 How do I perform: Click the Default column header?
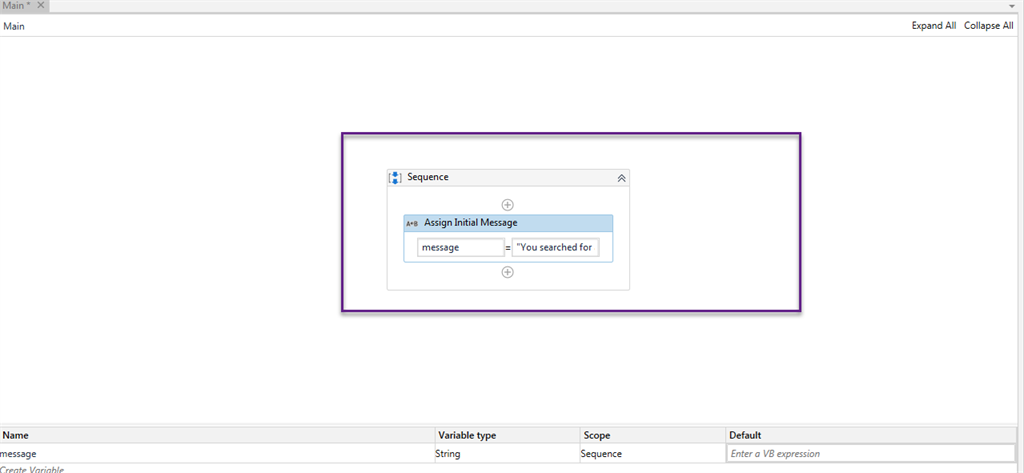871,435
